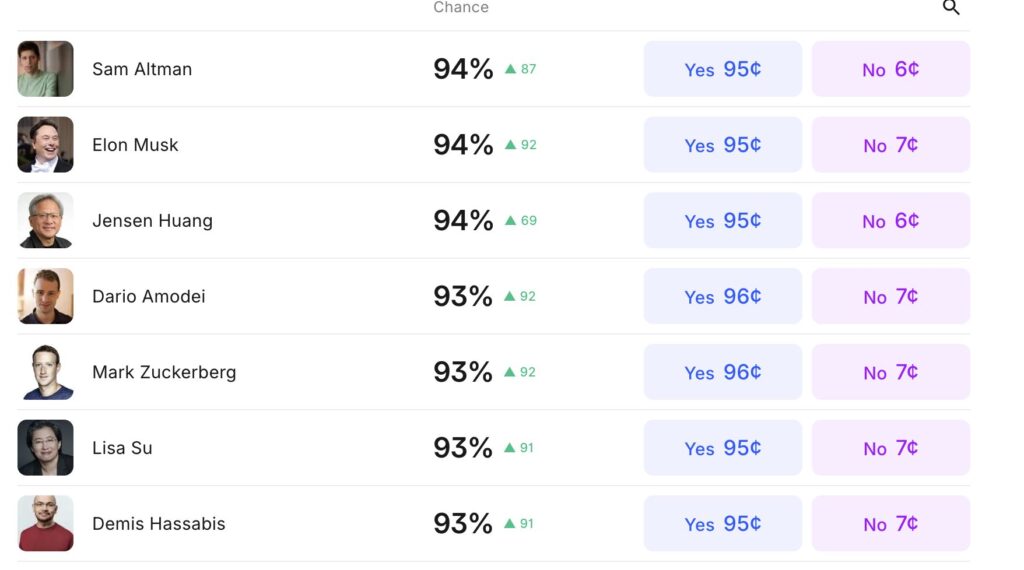Pick No 7¢ for Demis Hassabis

(x=890, y=523)
